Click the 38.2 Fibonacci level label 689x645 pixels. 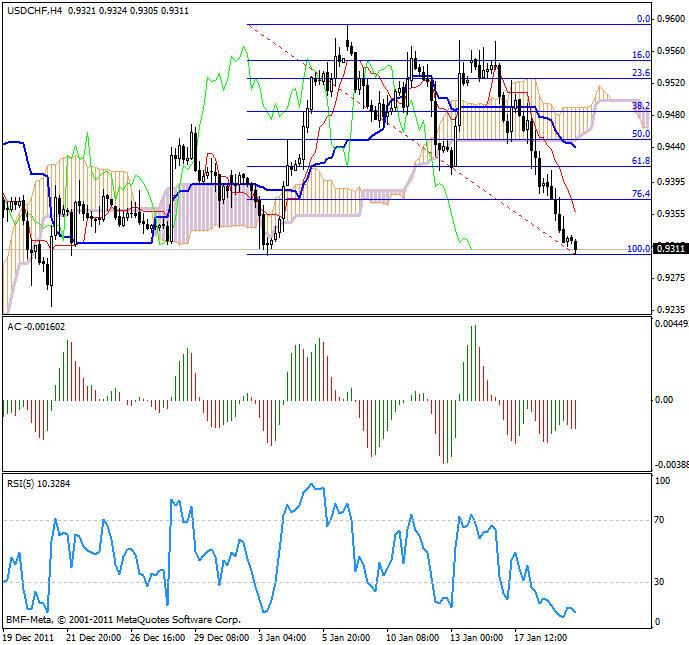coord(641,105)
